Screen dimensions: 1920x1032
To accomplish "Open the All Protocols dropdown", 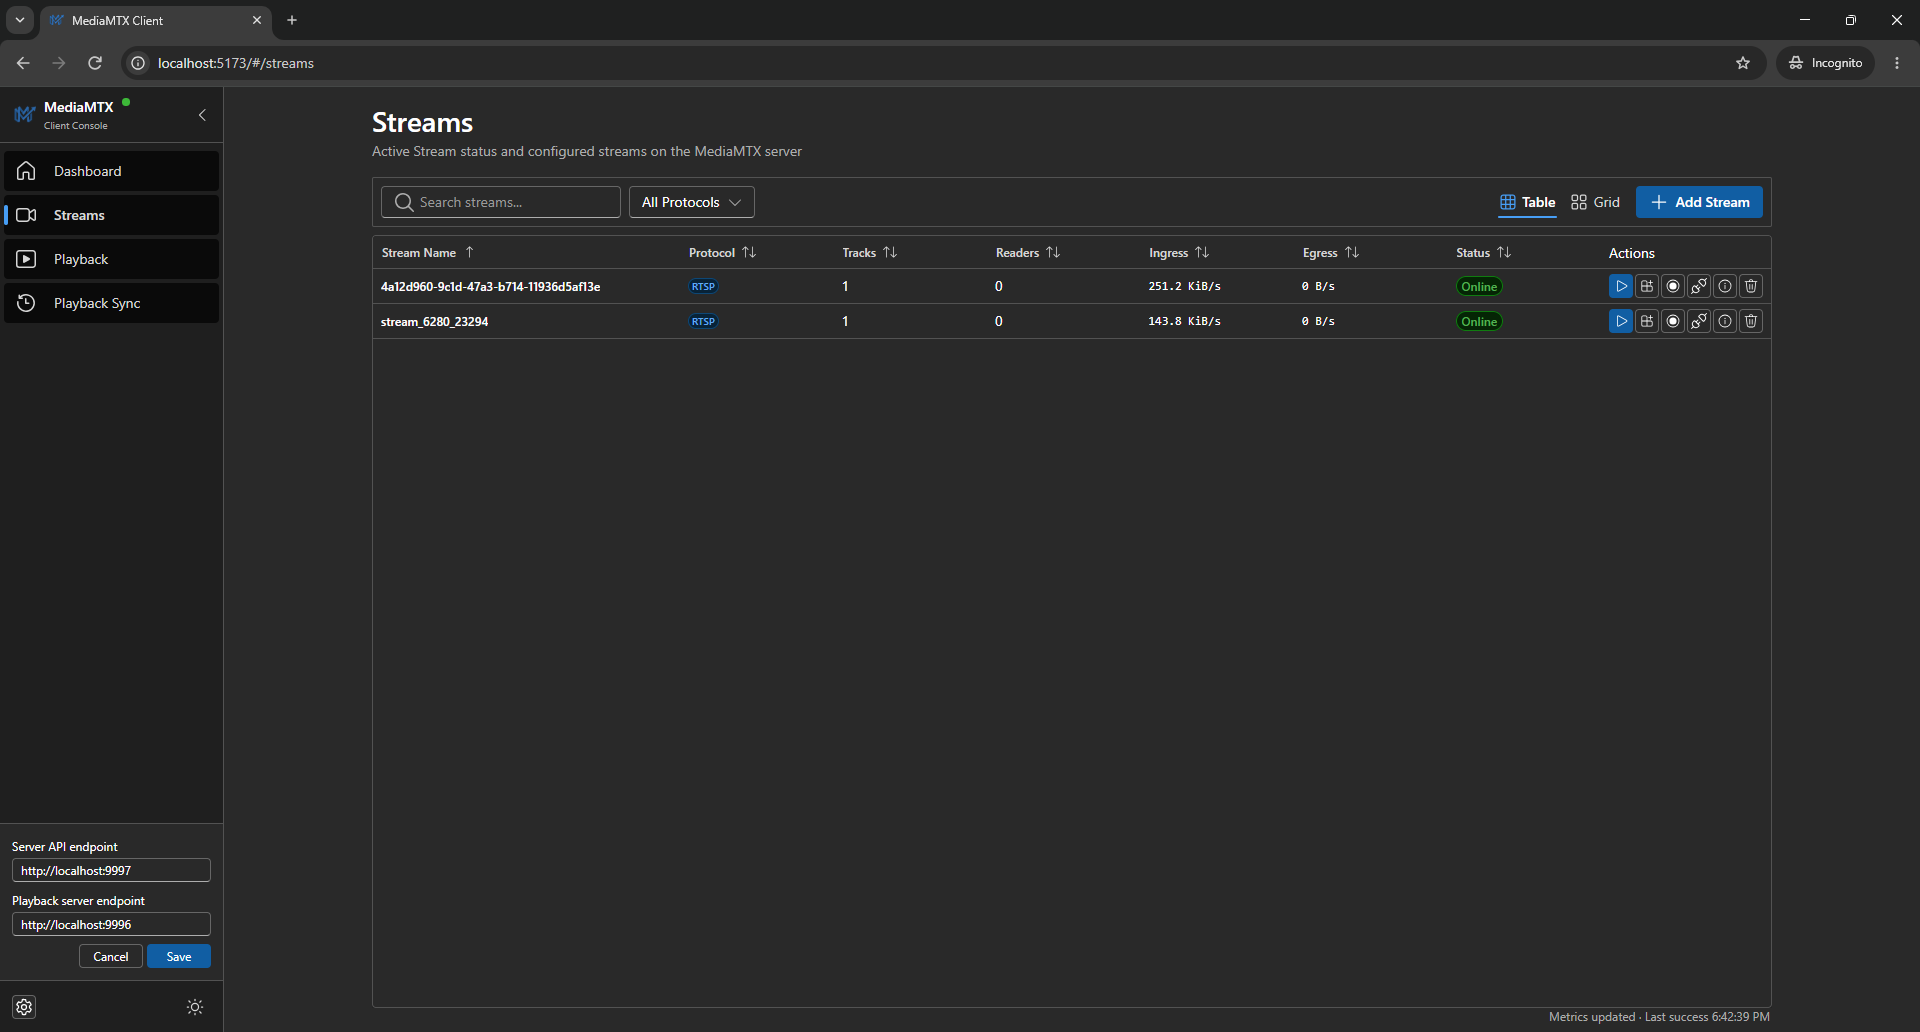I will 691,202.
